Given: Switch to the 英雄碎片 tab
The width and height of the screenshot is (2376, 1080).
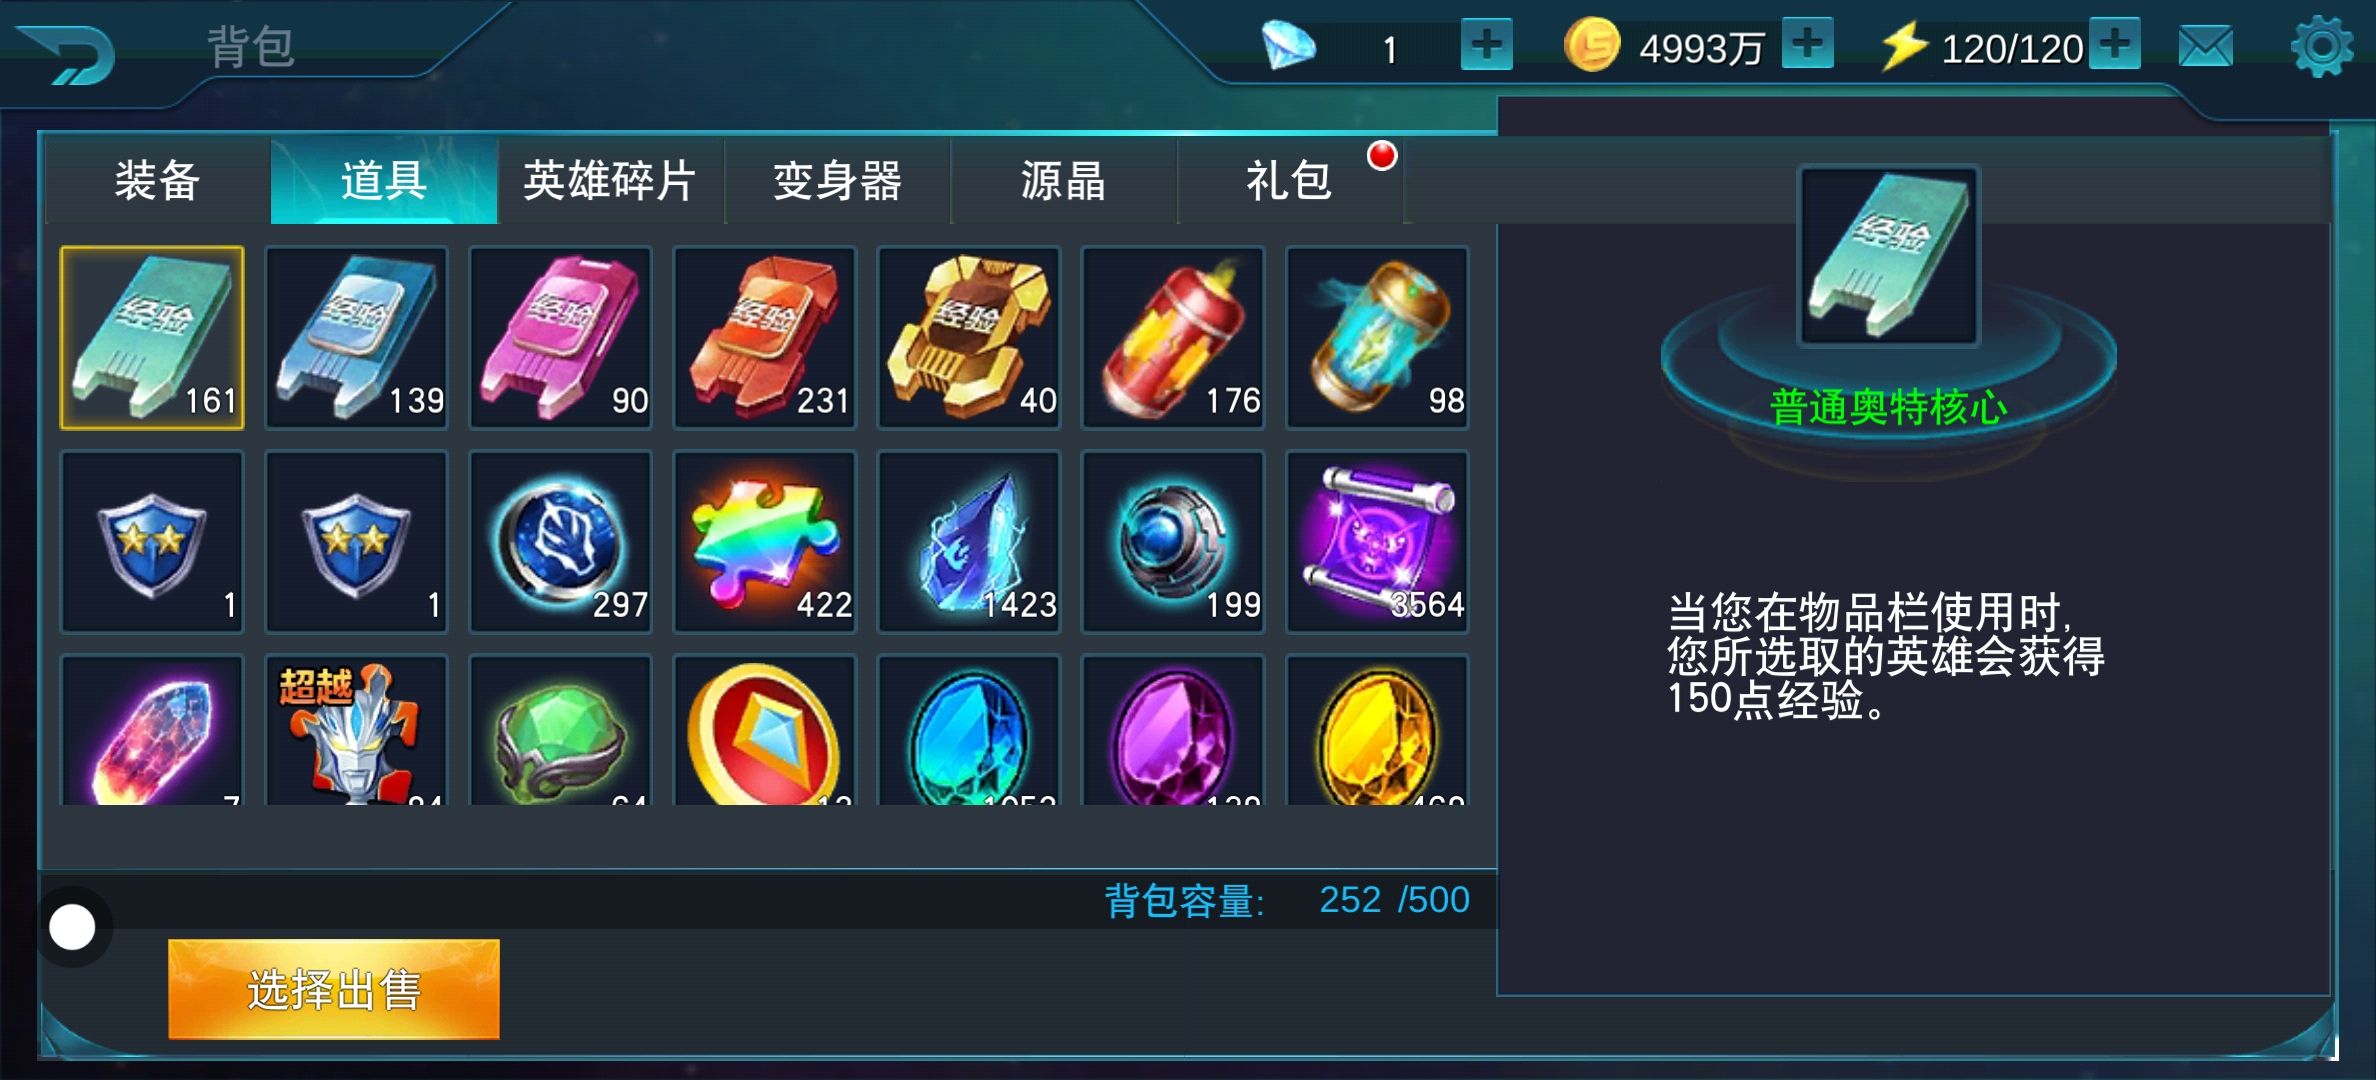Looking at the screenshot, I should click(610, 181).
